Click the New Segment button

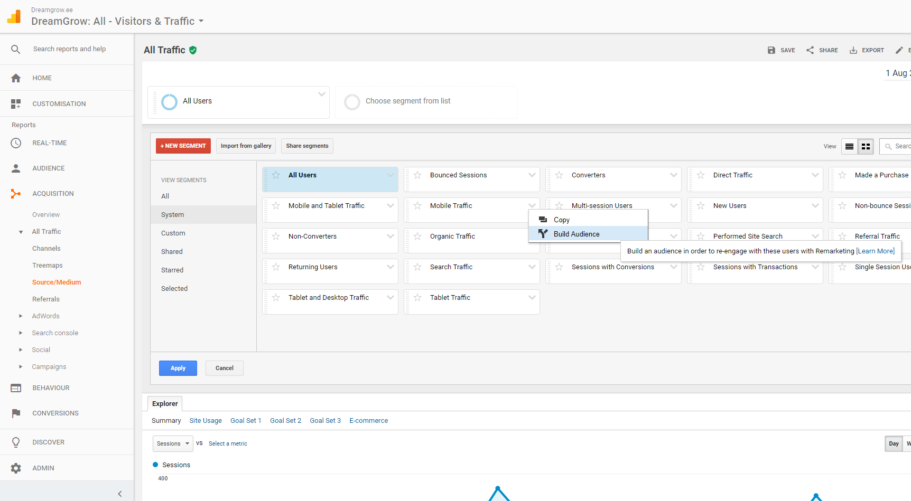pyautogui.click(x=183, y=146)
